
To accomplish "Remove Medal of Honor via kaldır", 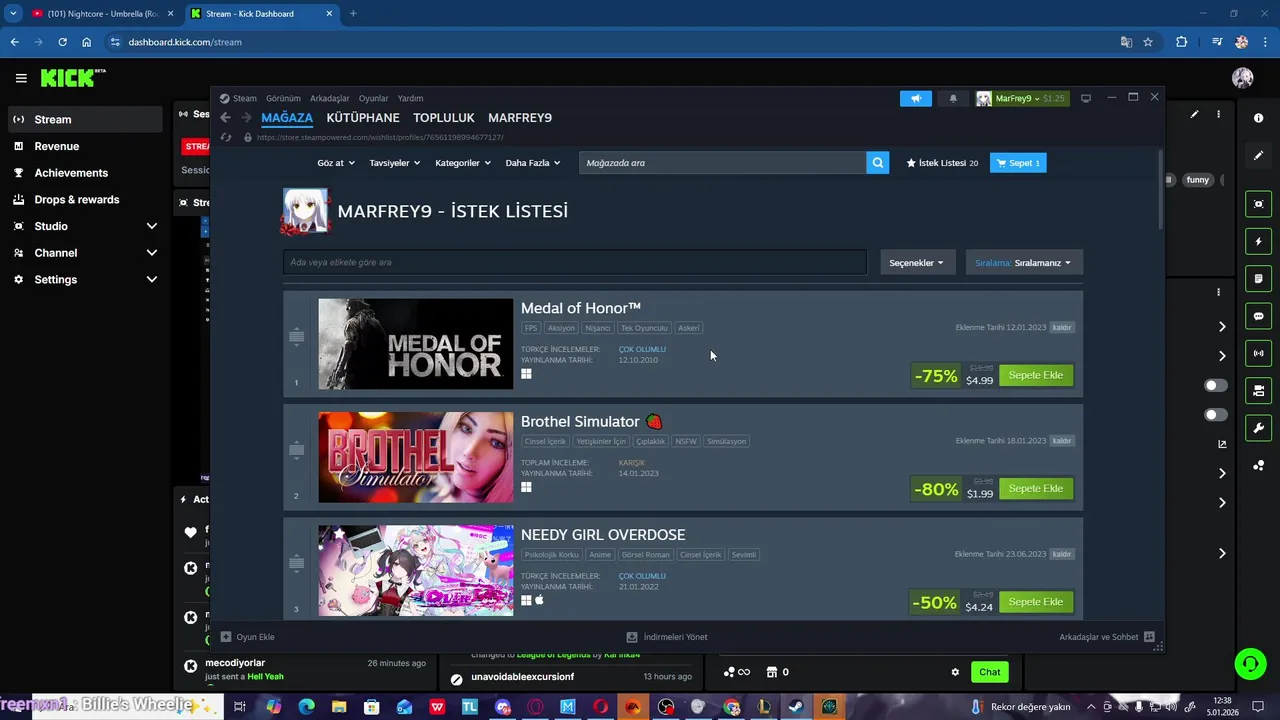I will (1062, 327).
